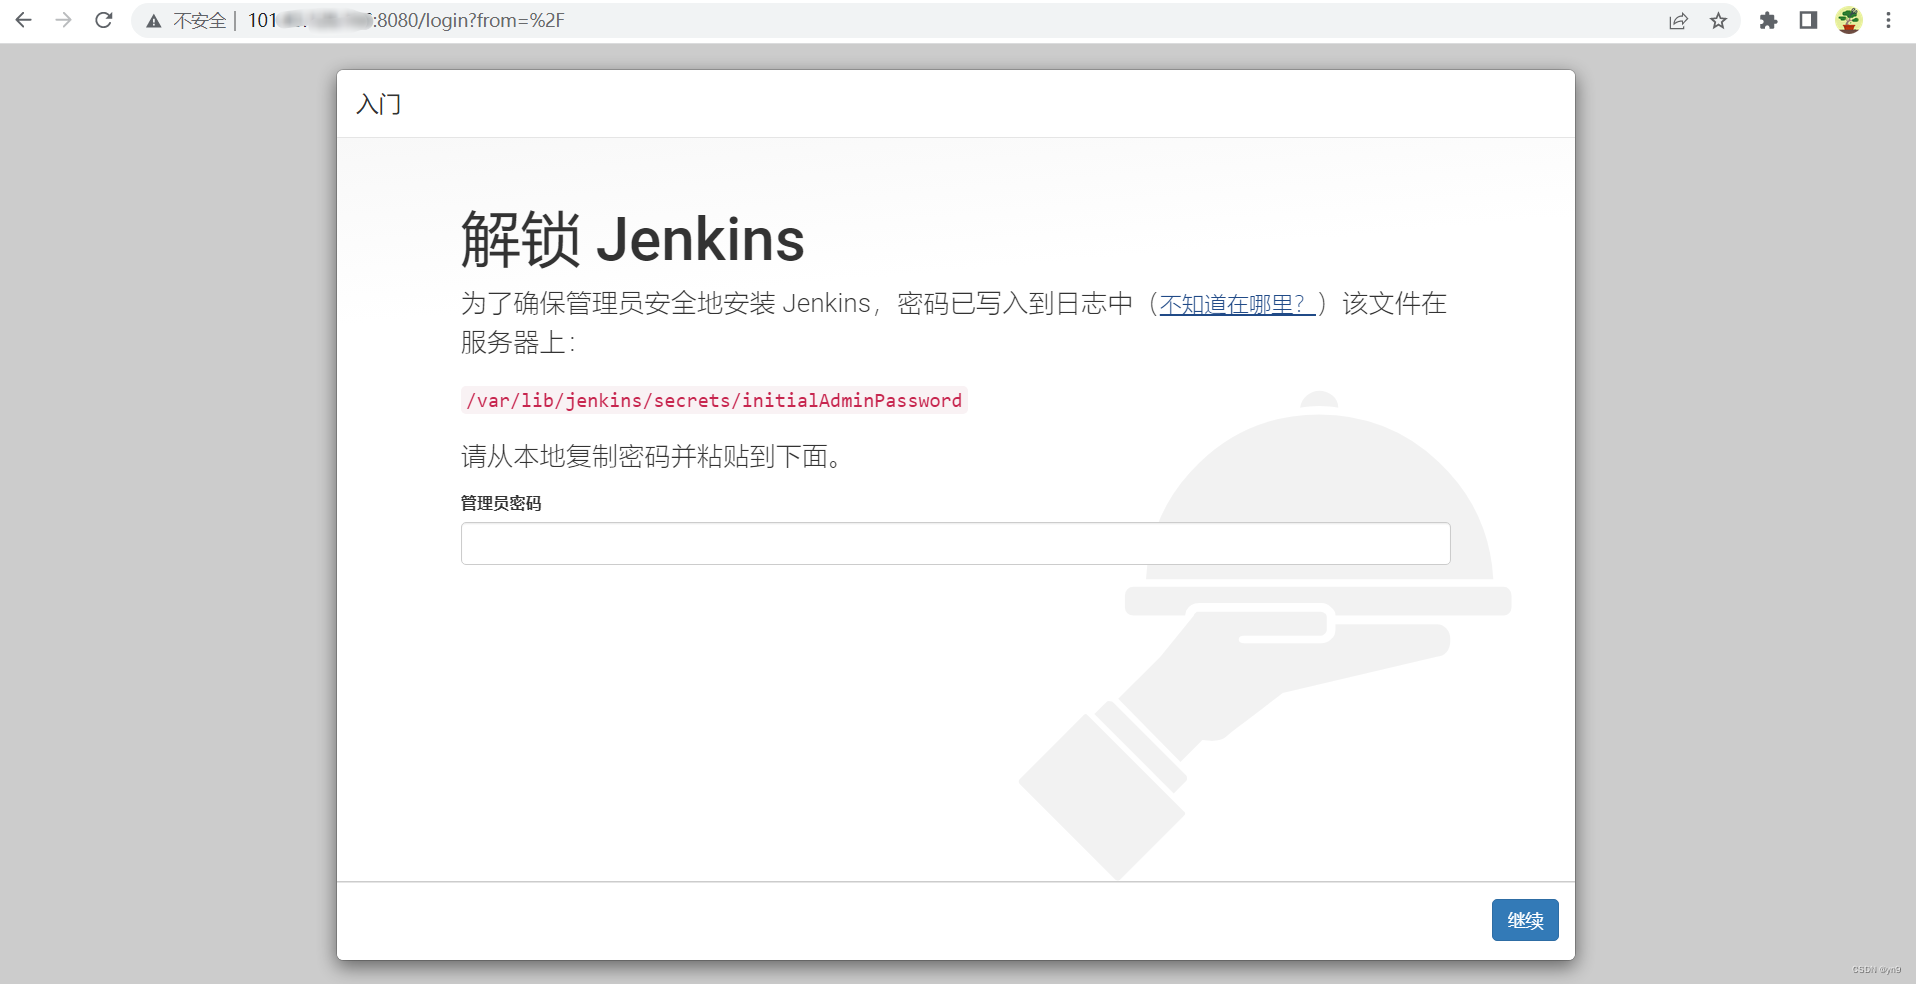Viewport: 1916px width, 984px height.
Task: Click the 管理员密码 label
Action: [501, 503]
